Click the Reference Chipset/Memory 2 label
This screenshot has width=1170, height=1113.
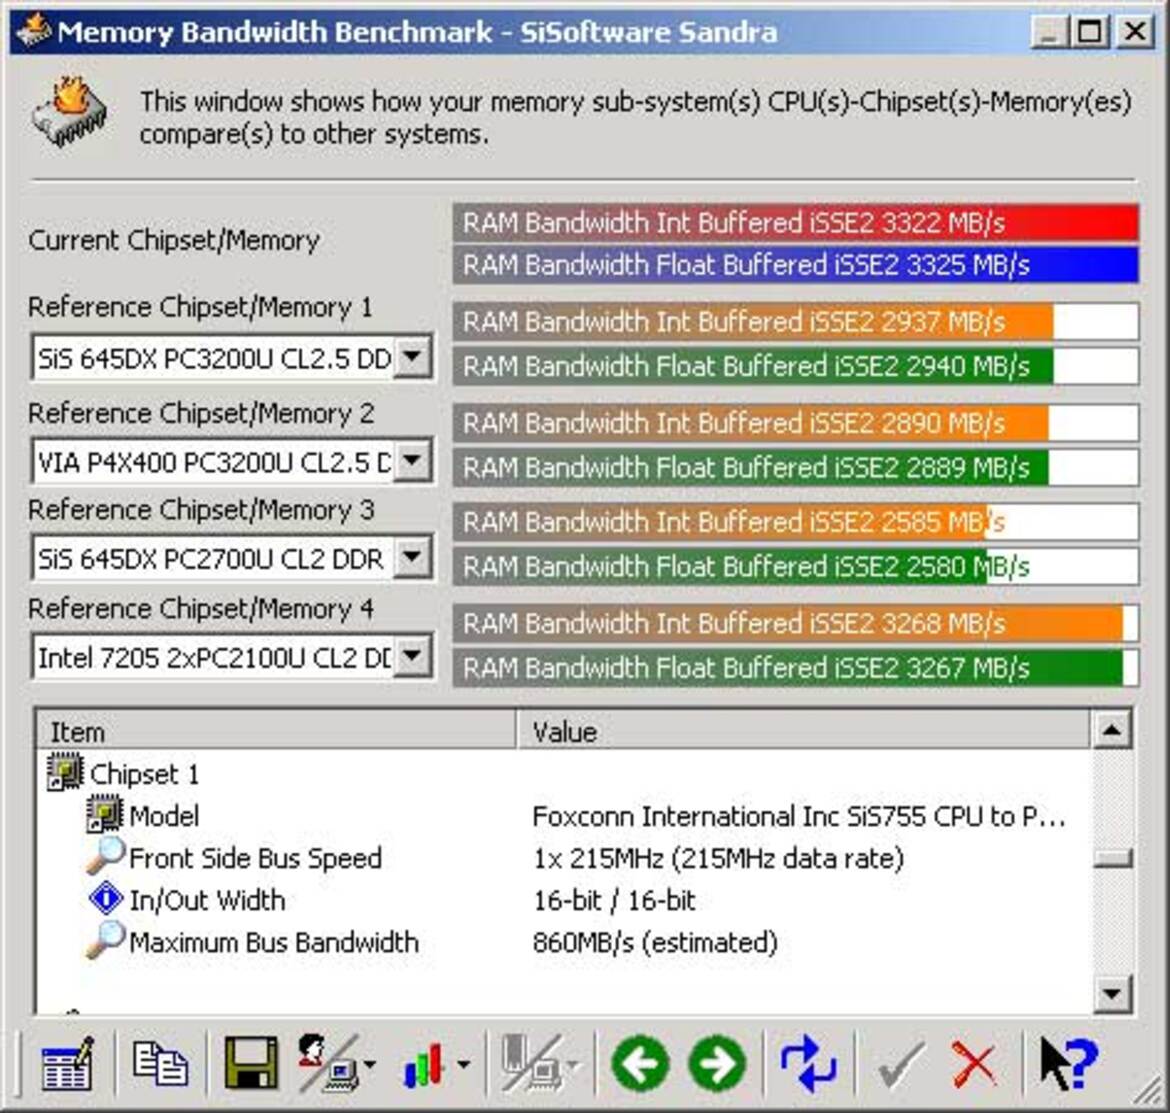201,413
